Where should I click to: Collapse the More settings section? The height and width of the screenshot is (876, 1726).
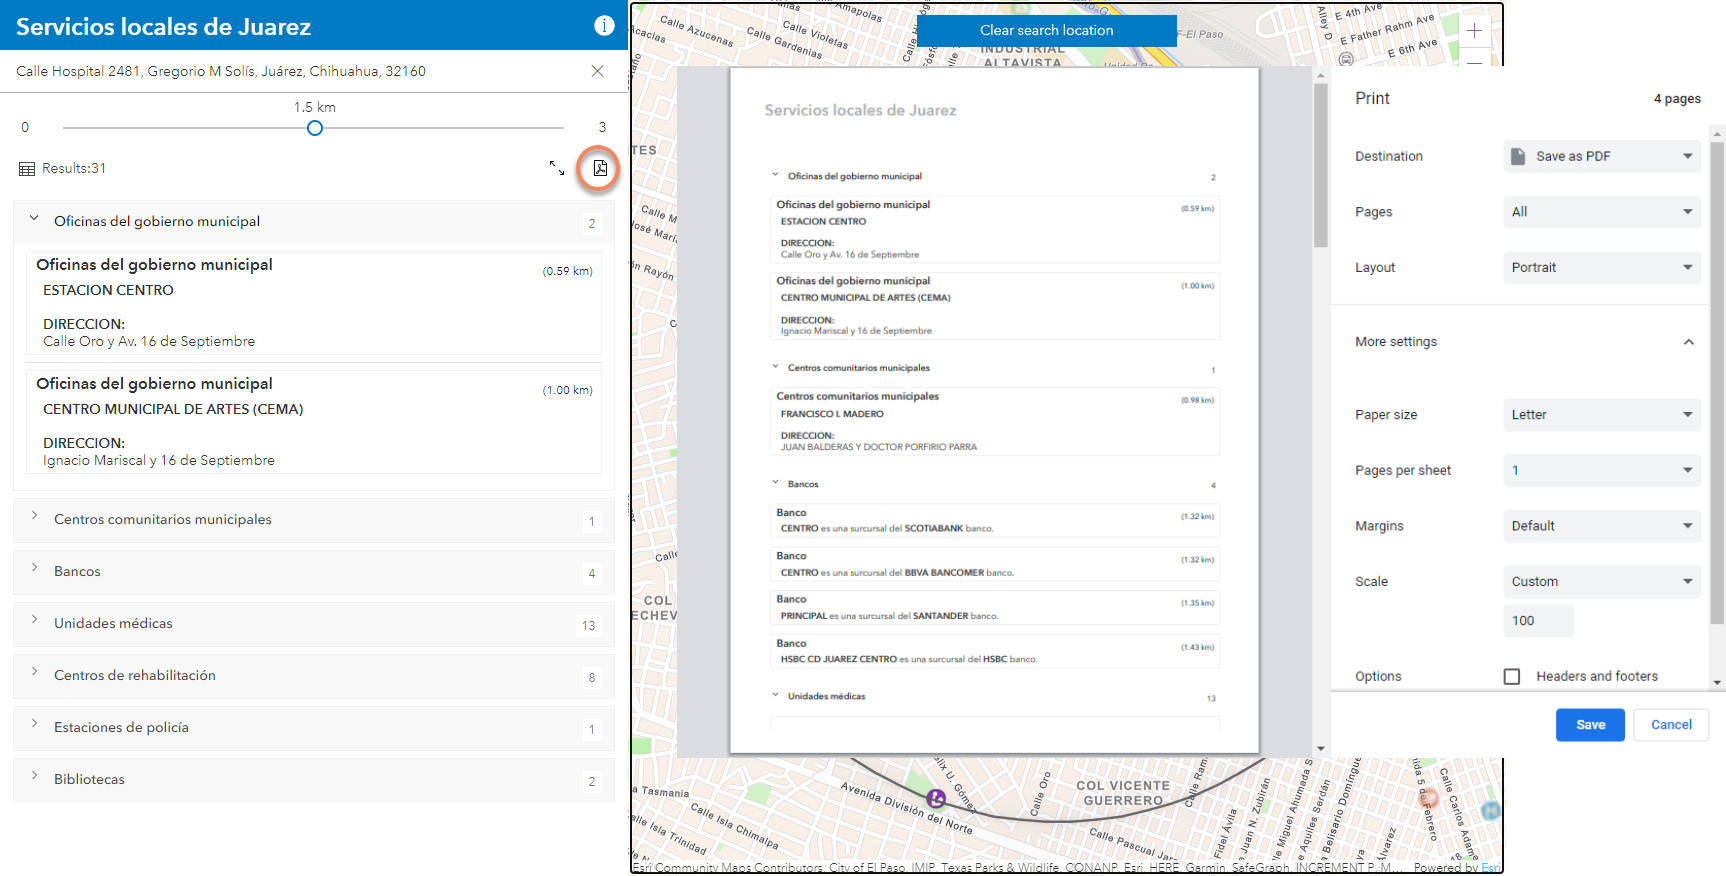coord(1688,342)
